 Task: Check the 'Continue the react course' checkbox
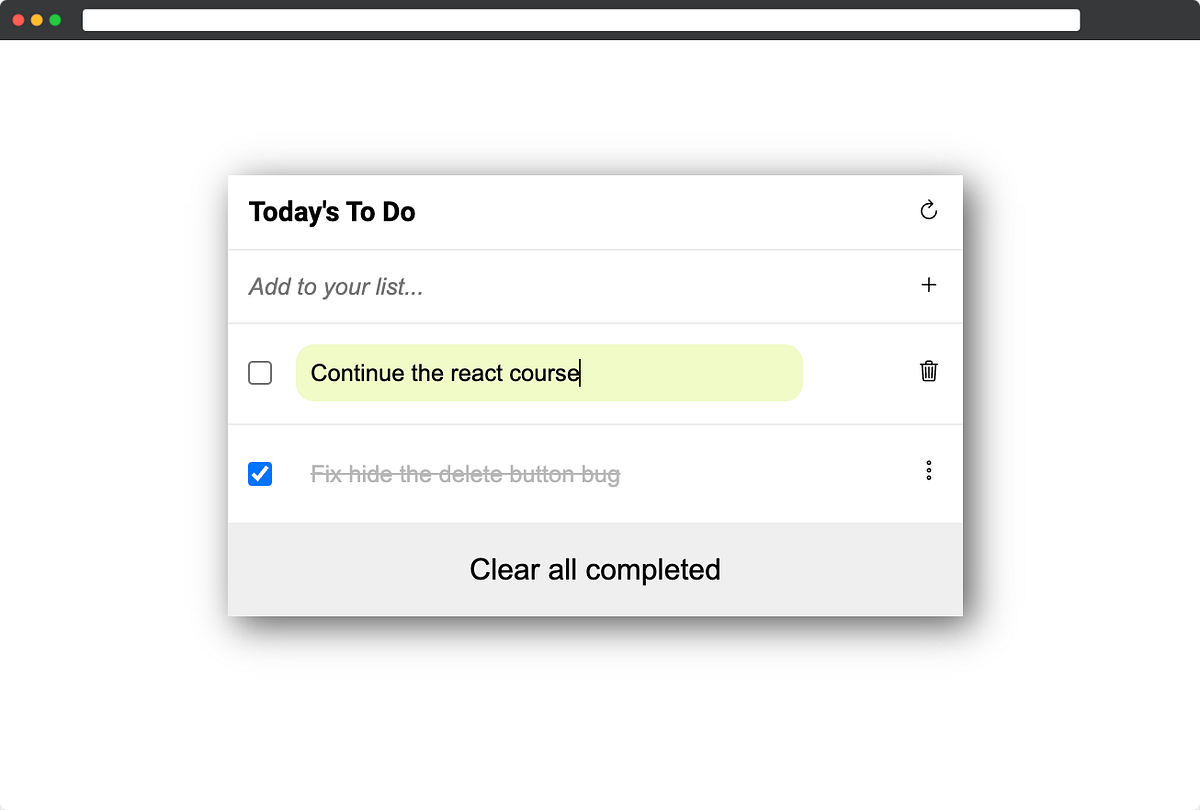(260, 373)
